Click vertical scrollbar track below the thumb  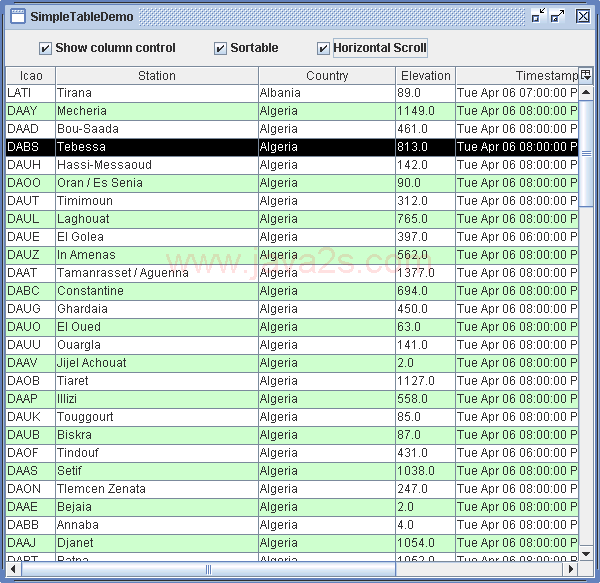(x=586, y=376)
